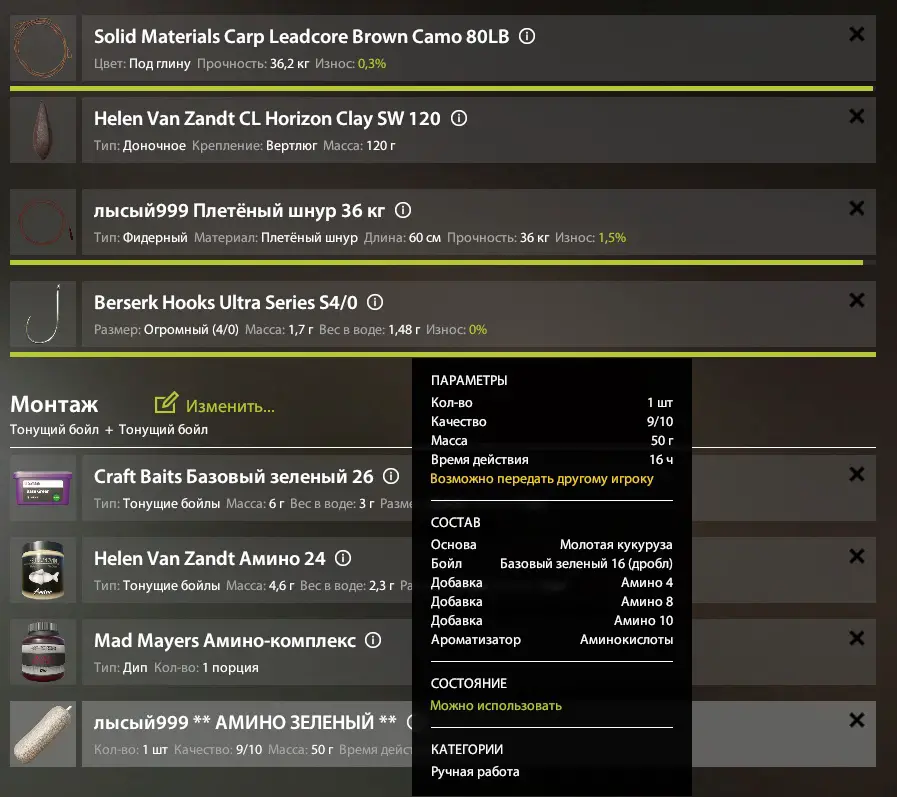Remove лысый999 АМИНО ЗЕЛЕНЫЙ bait
This screenshot has width=897, height=797.
[x=856, y=720]
